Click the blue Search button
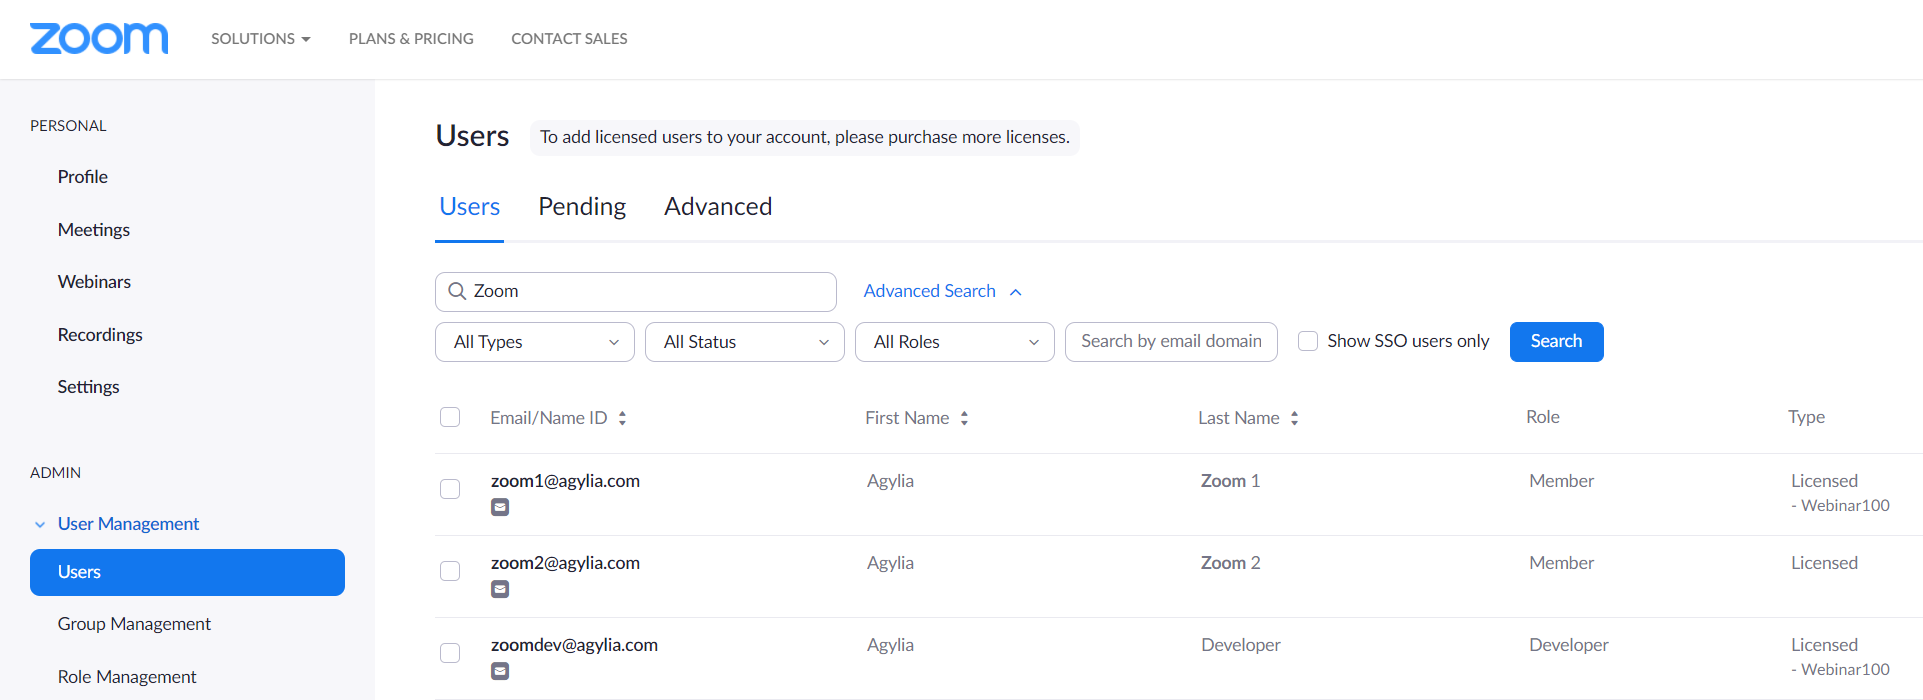The width and height of the screenshot is (1923, 700). pyautogui.click(x=1556, y=342)
